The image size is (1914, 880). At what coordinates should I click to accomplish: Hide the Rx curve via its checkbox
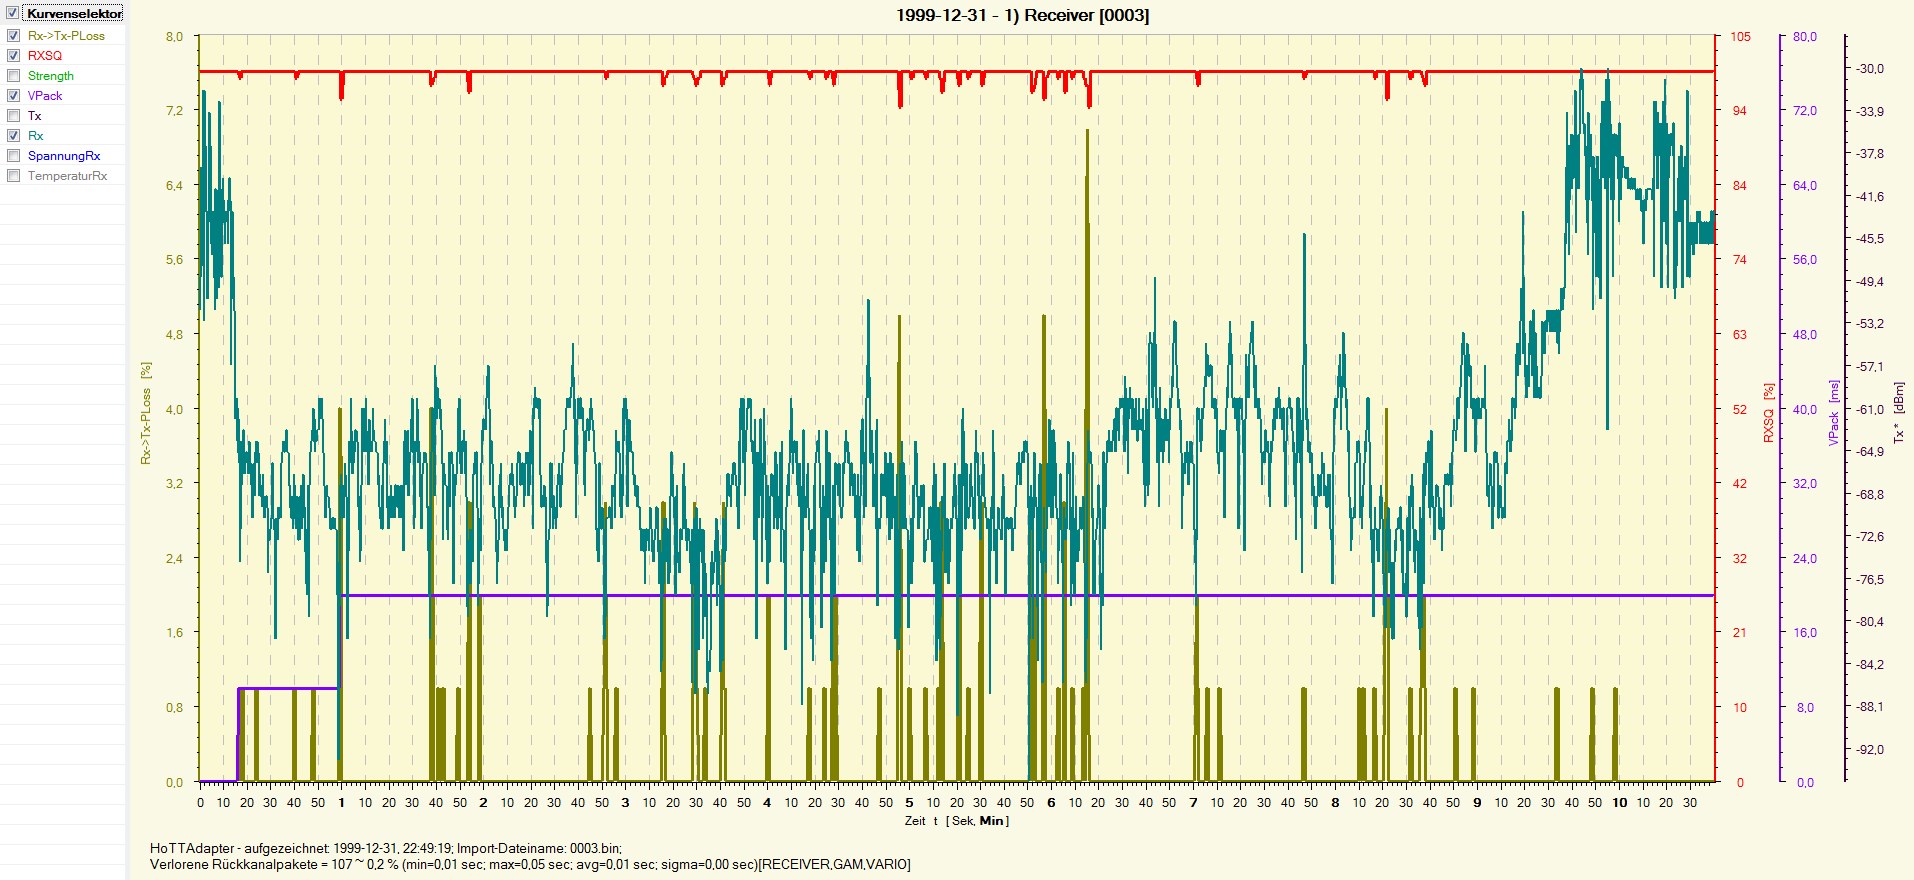(x=14, y=136)
